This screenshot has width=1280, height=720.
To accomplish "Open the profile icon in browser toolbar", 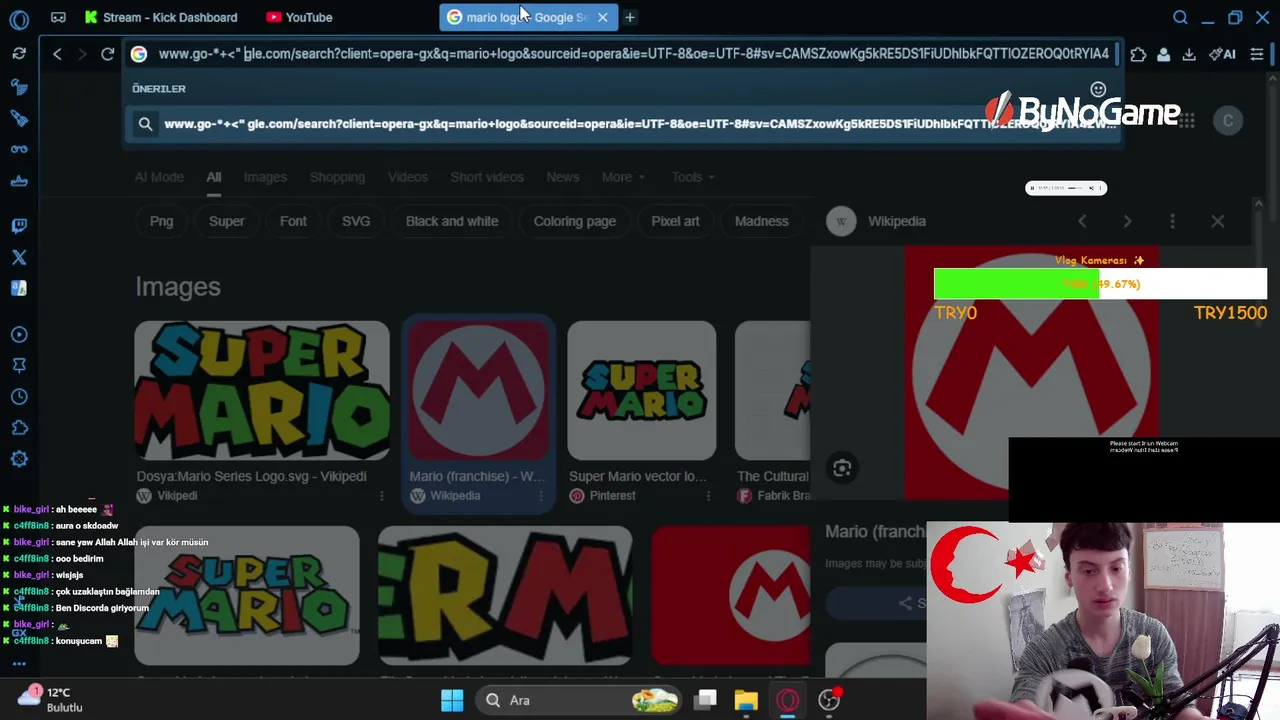I will coord(1163,54).
